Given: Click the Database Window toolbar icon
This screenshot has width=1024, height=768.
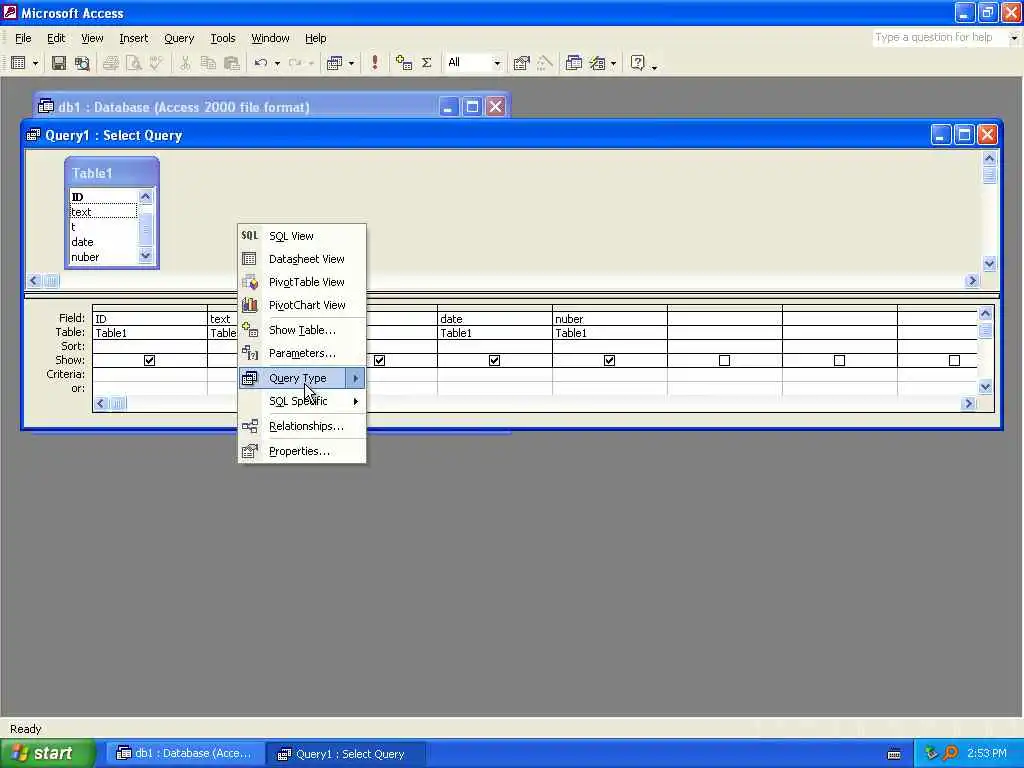Looking at the screenshot, I should click(573, 63).
